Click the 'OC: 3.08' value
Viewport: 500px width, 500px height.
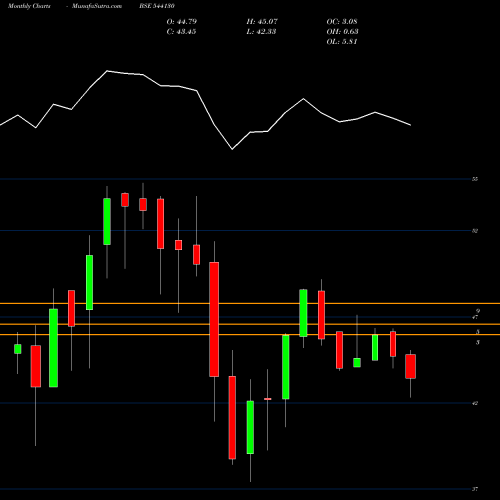click(342, 22)
